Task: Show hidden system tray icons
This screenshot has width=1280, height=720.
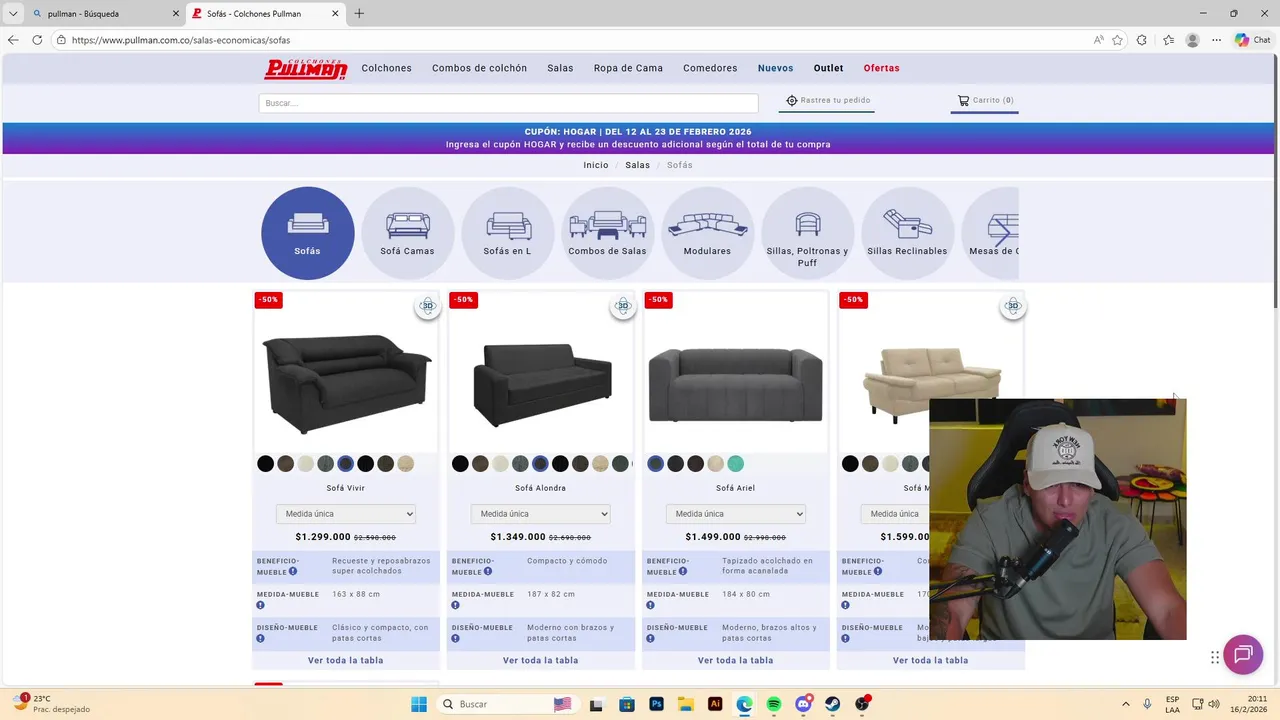Action: pyautogui.click(x=1126, y=704)
